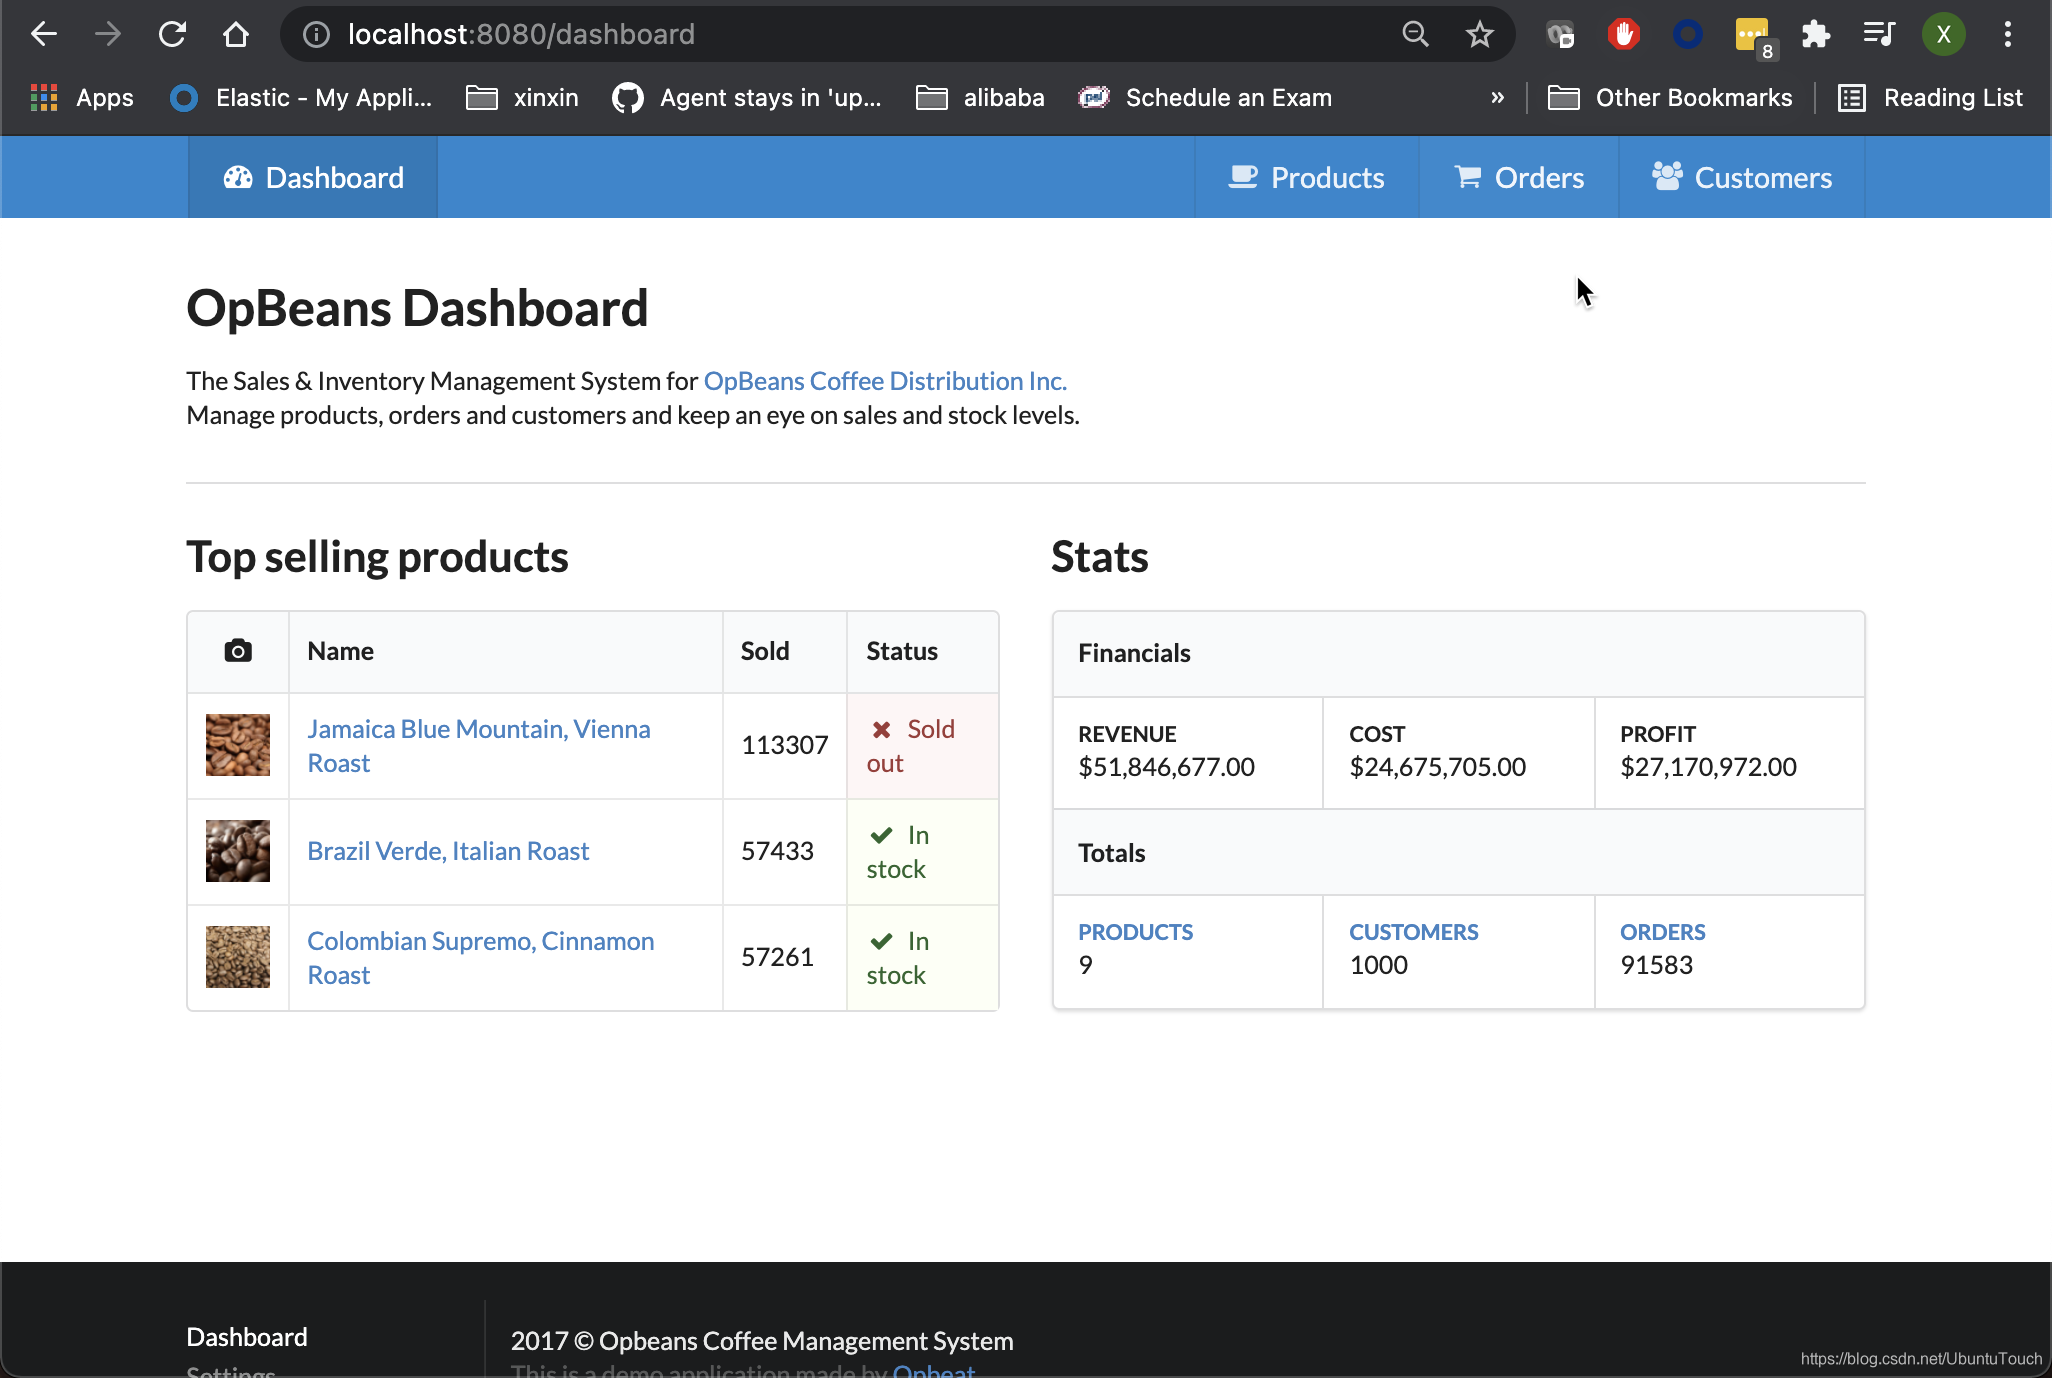Image resolution: width=2052 pixels, height=1378 pixels.
Task: Click the browser reload icon
Action: [172, 34]
